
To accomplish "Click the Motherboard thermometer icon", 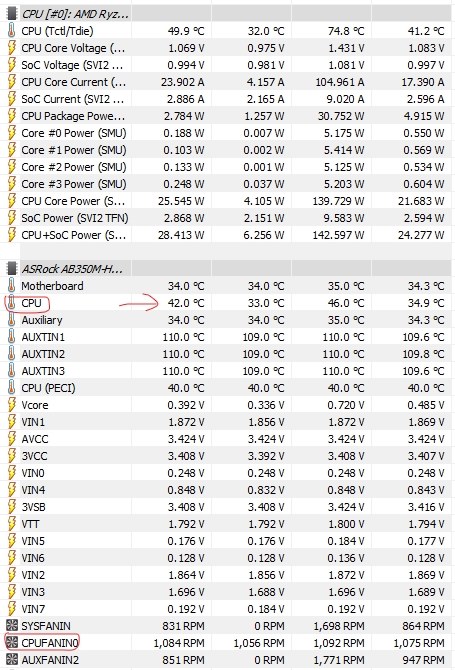I will coord(12,286).
